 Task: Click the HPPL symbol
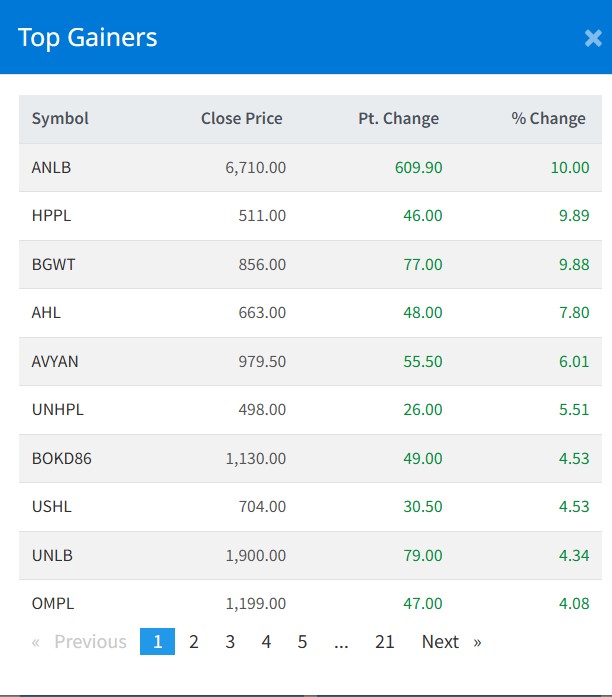point(51,216)
